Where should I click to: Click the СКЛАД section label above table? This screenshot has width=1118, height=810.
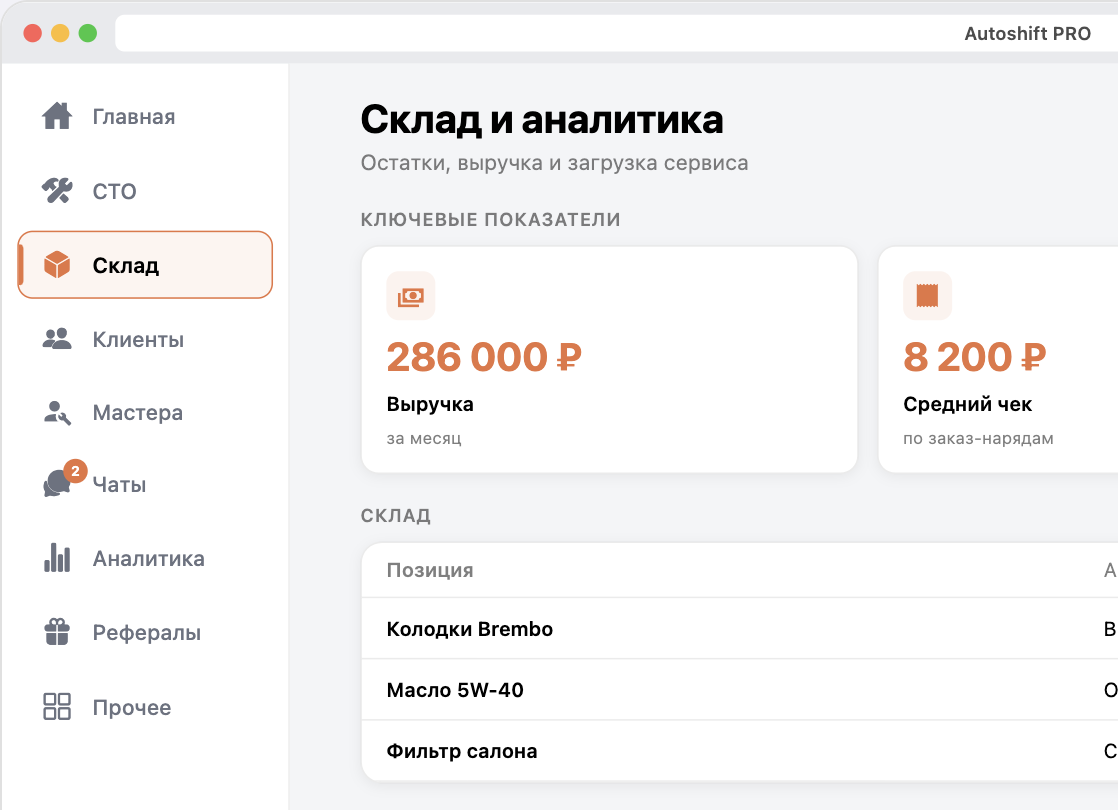(396, 516)
